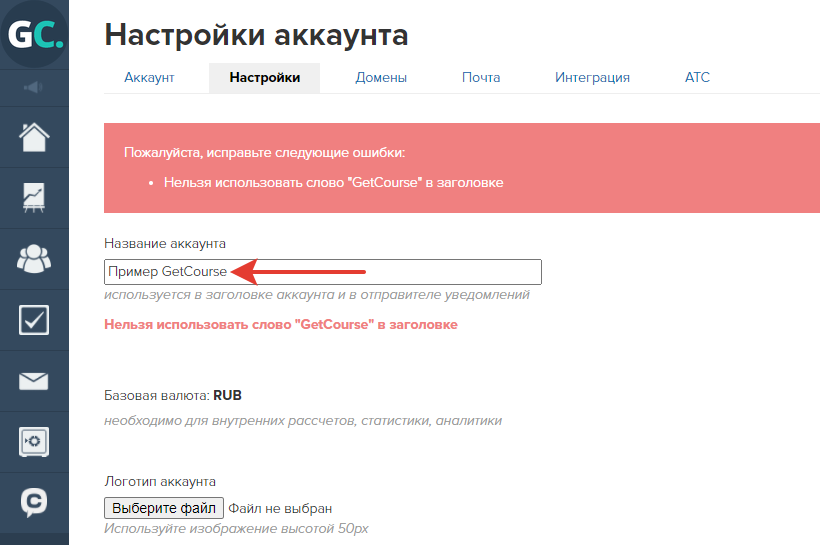Click the GetCourse GC logo
This screenshot has height=545, width=820.
pos(35,33)
